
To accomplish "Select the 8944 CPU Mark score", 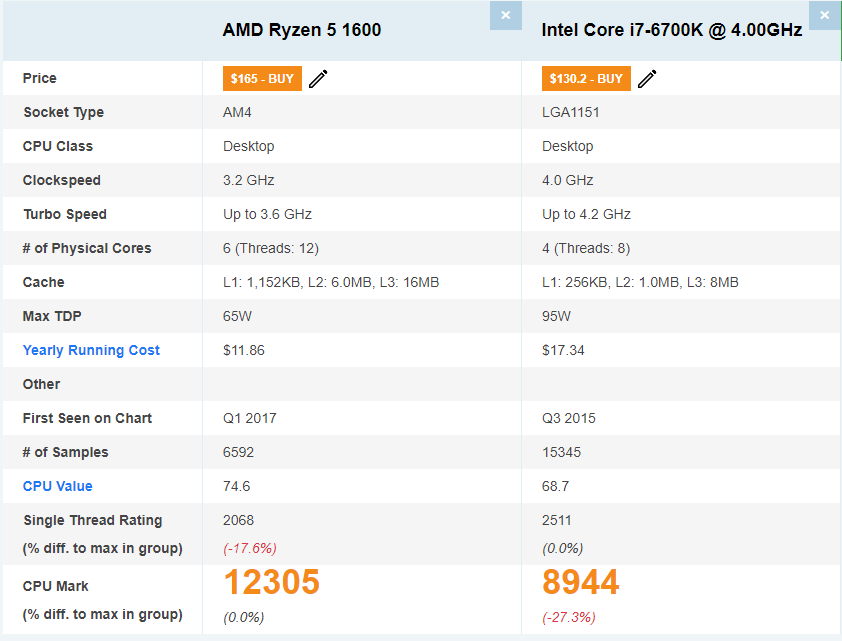I will (x=580, y=582).
